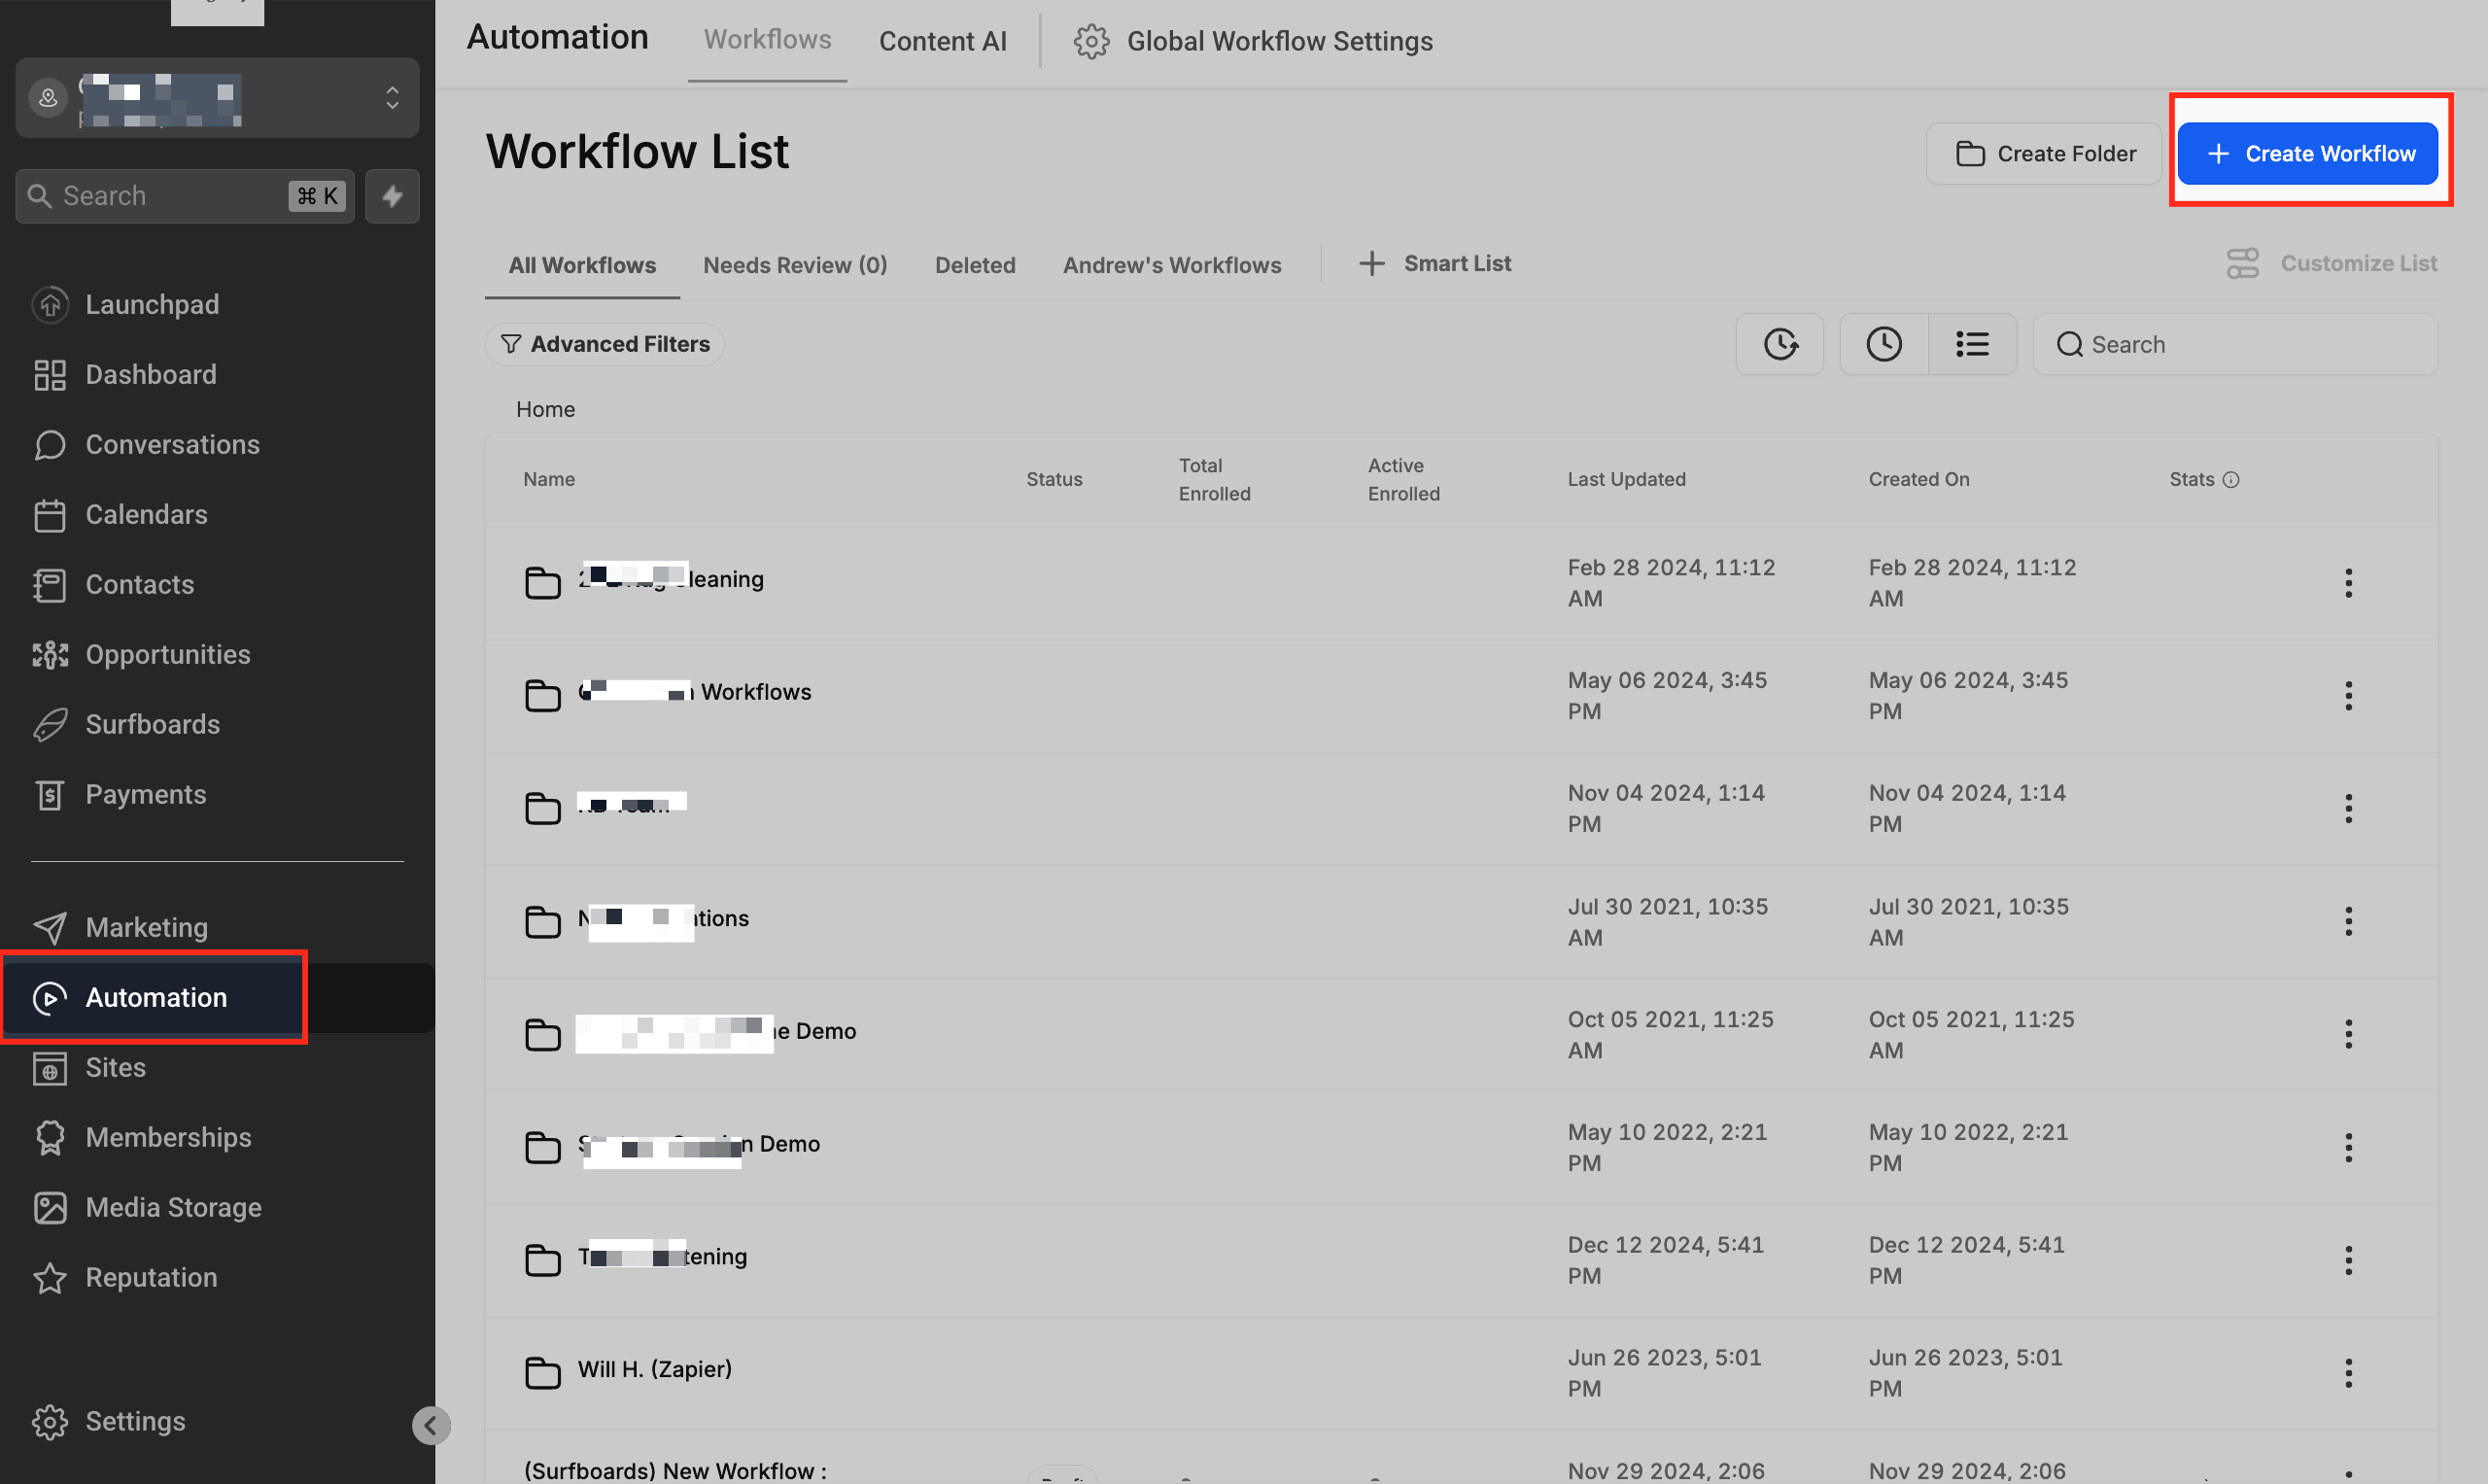Click the Global Workflow Settings gear
This screenshot has height=1484, width=2488.
click(x=1091, y=41)
